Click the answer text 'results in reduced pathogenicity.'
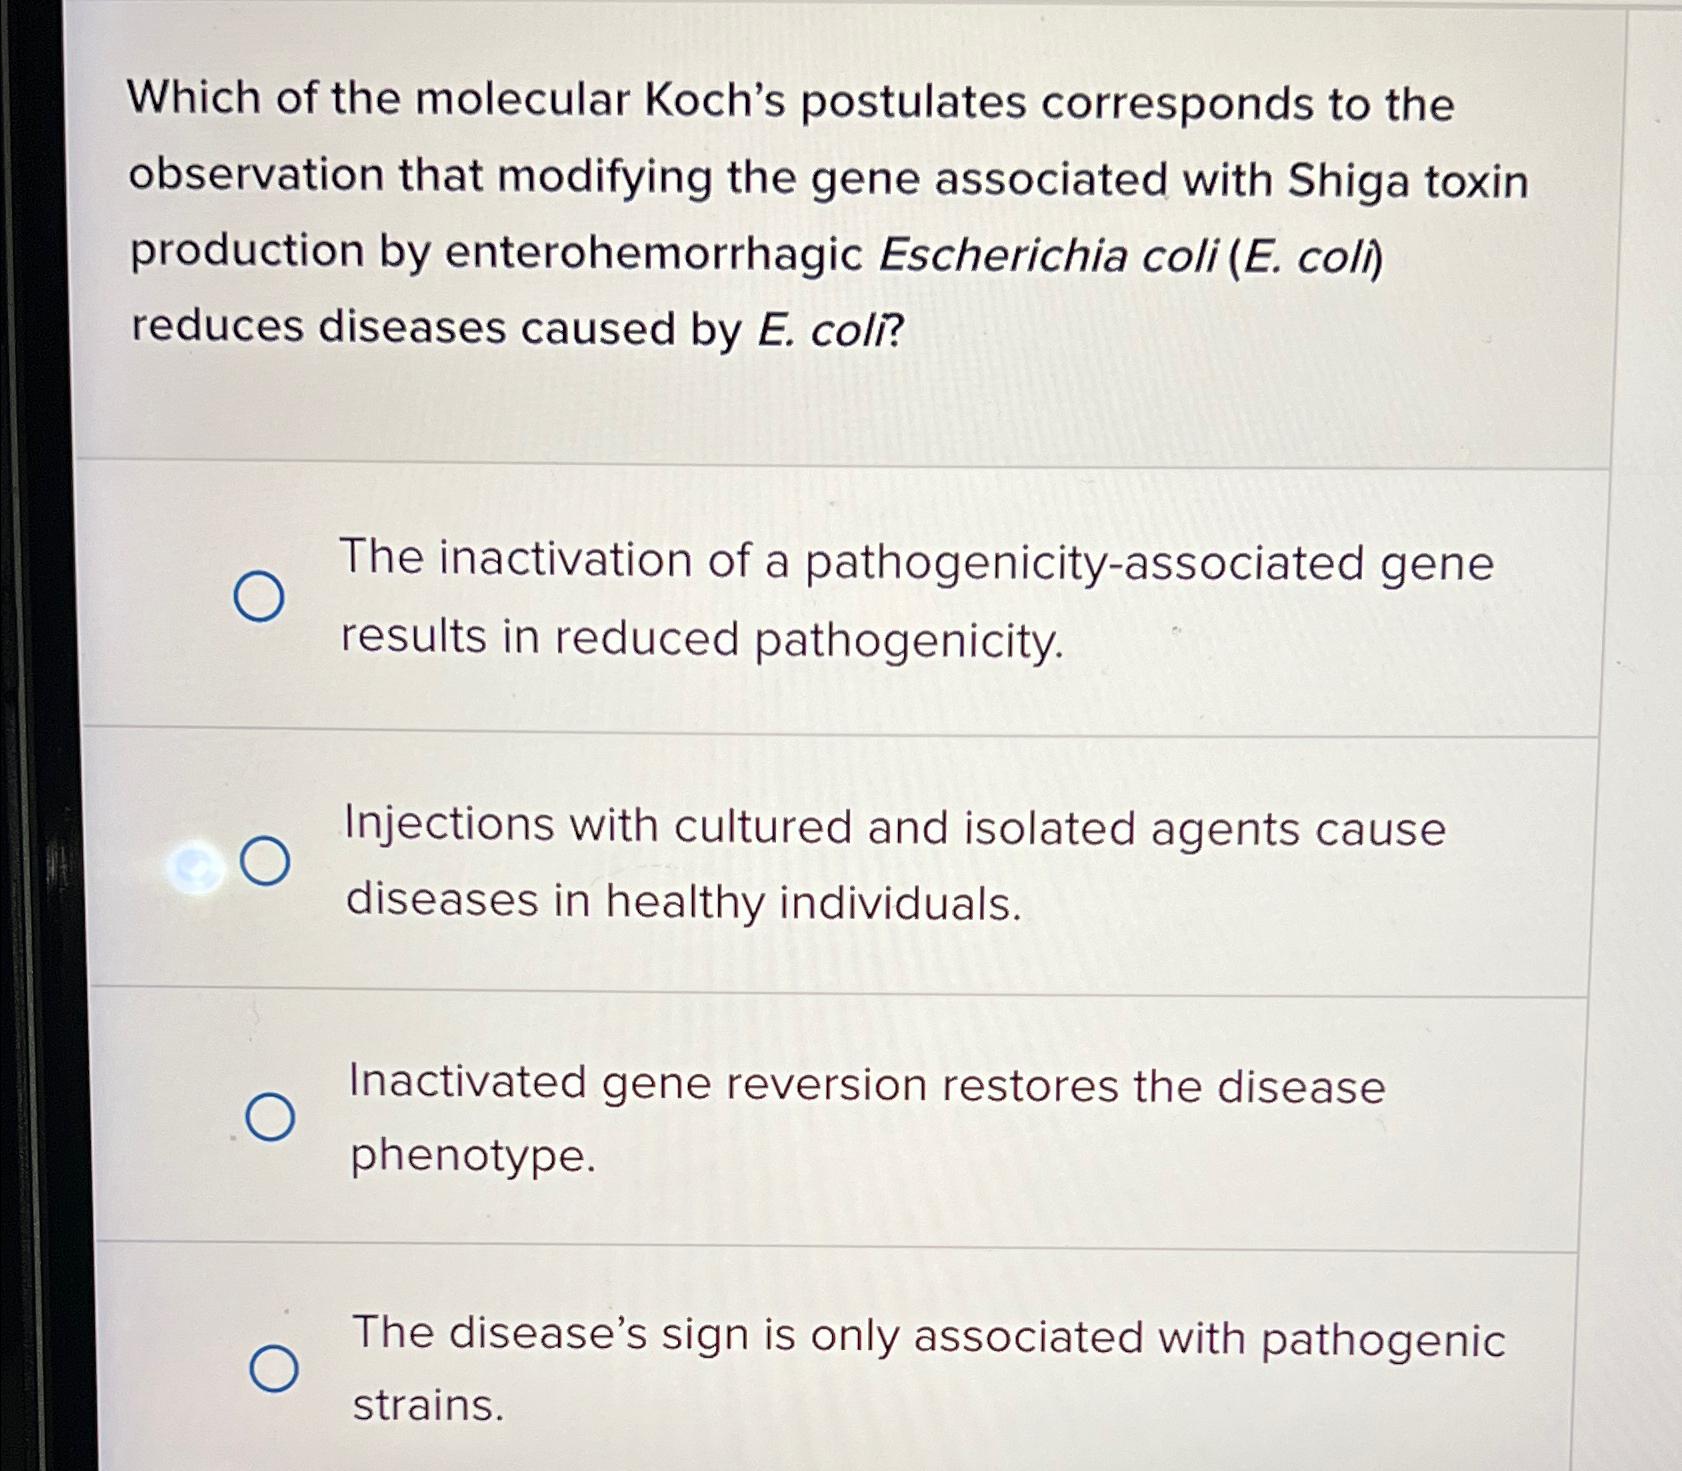The image size is (1682, 1471). [702, 640]
